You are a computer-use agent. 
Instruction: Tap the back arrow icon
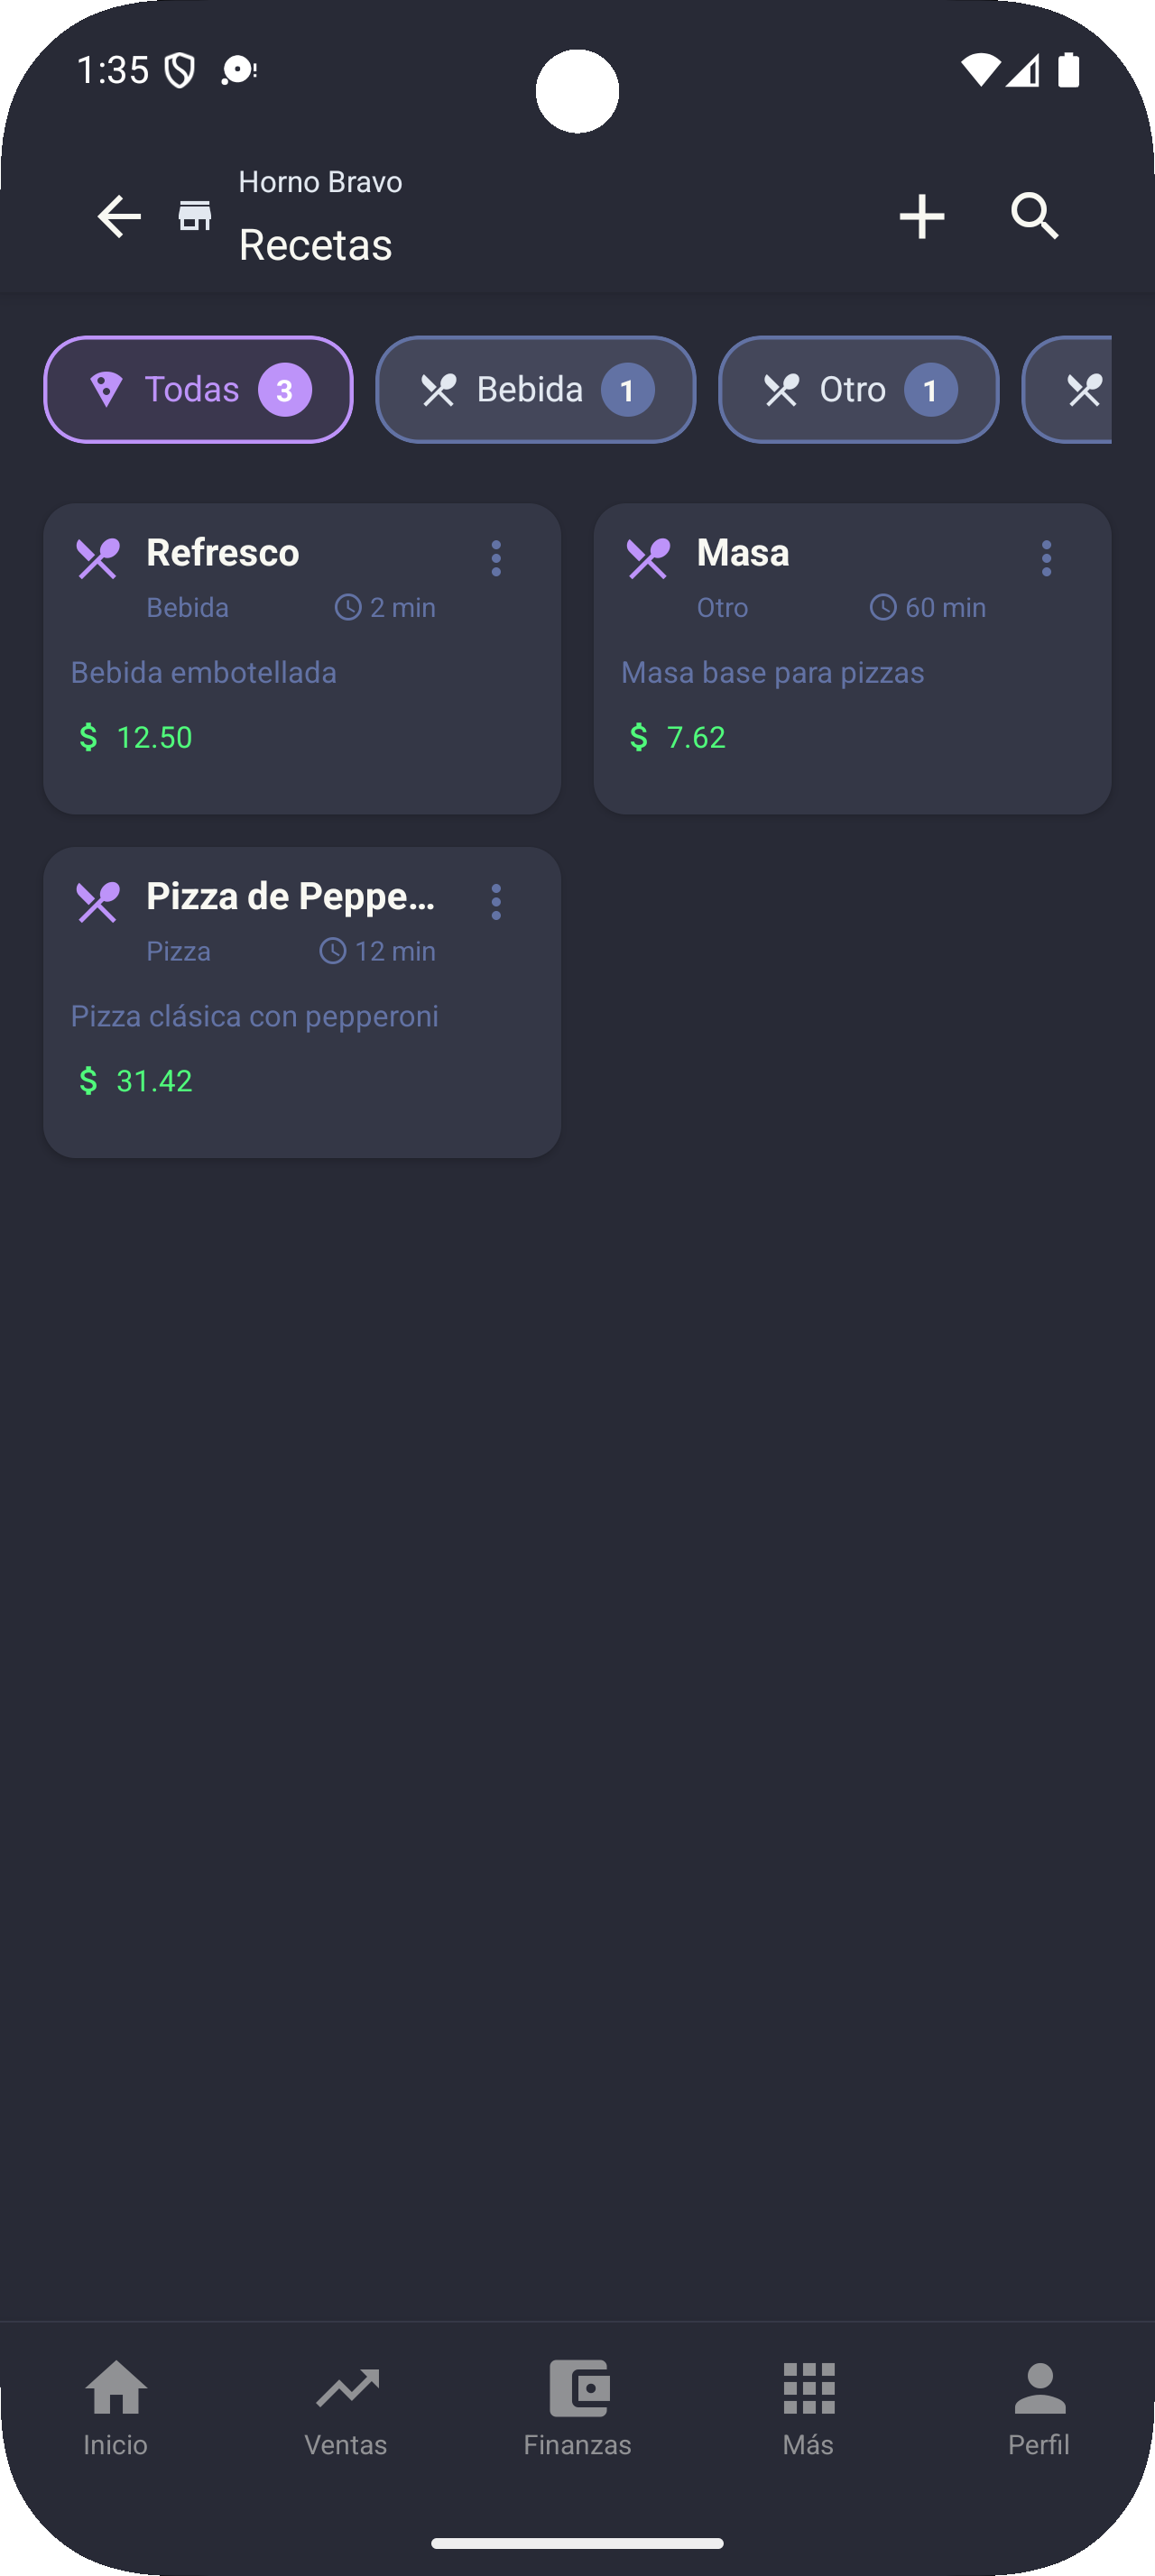[119, 216]
